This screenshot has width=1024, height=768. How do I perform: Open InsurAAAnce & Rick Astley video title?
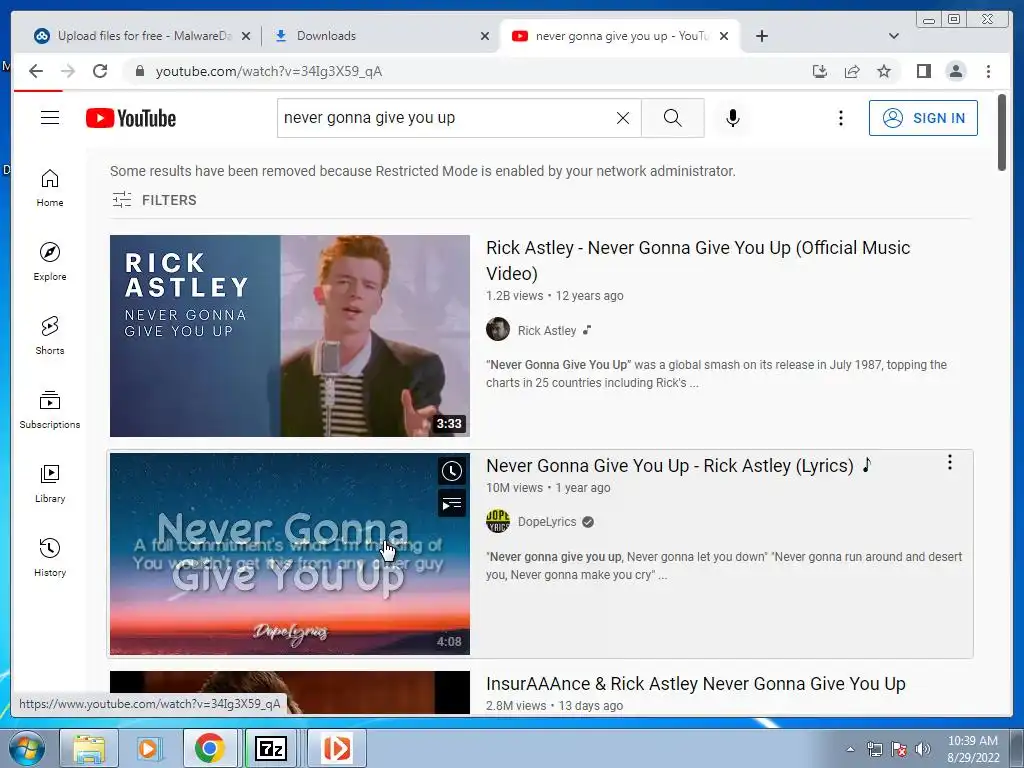pyautogui.click(x=696, y=684)
